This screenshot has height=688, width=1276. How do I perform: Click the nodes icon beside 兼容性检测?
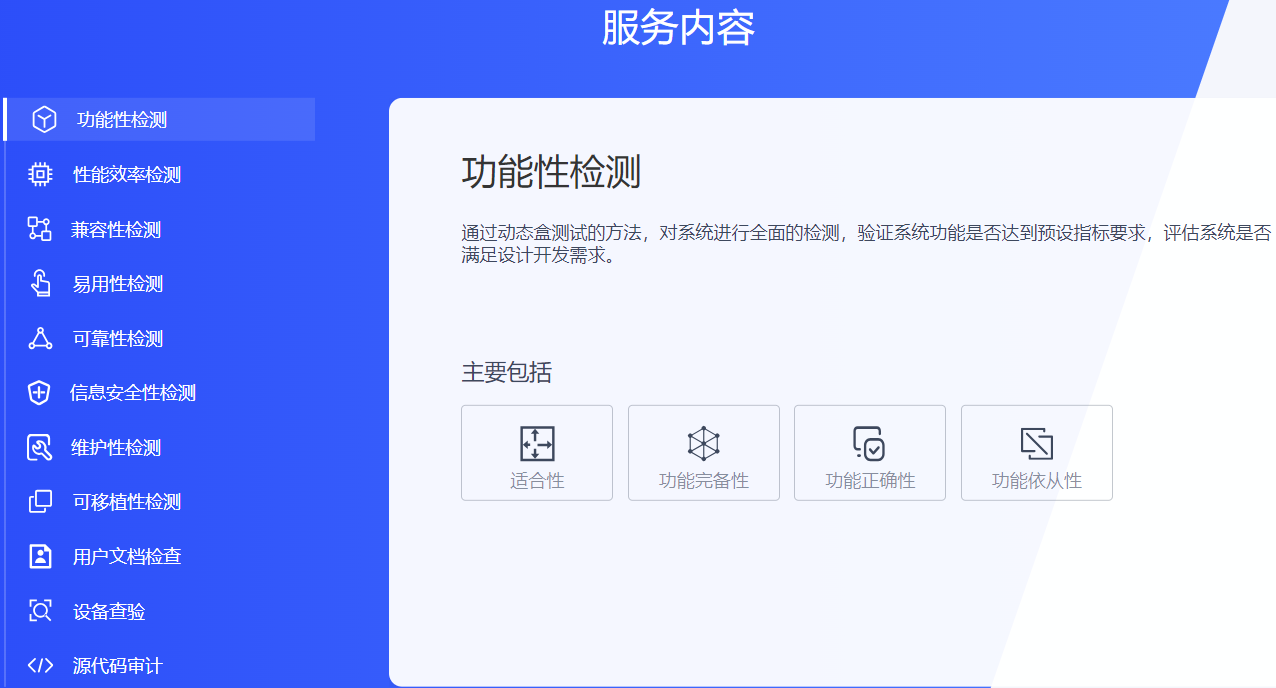39,229
